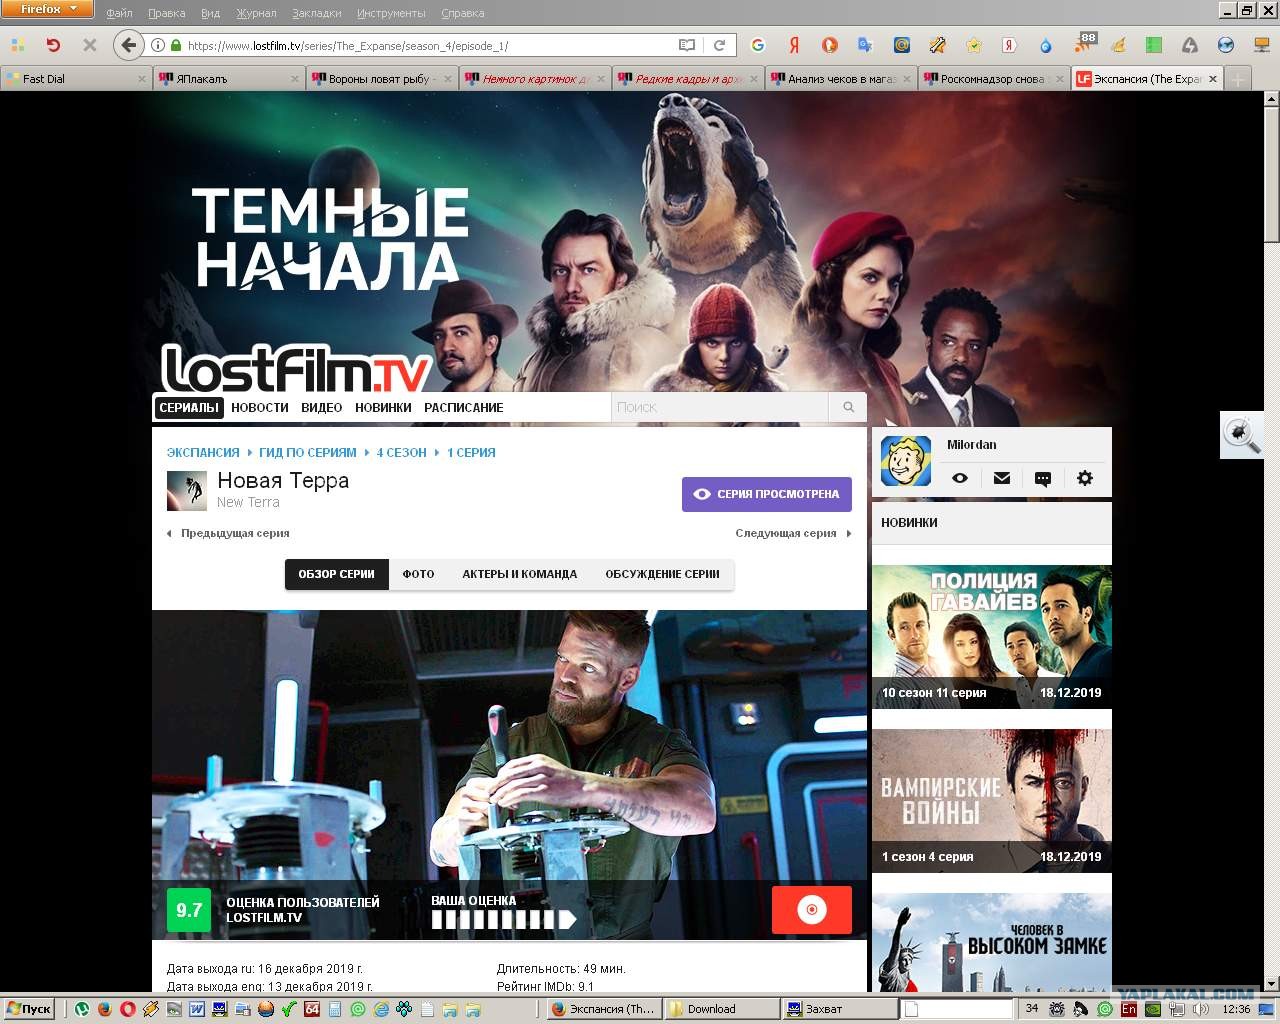Image resolution: width=1280 pixels, height=1024 pixels.
Task: Open the Вампирские войны new episode card
Action: coord(992,801)
